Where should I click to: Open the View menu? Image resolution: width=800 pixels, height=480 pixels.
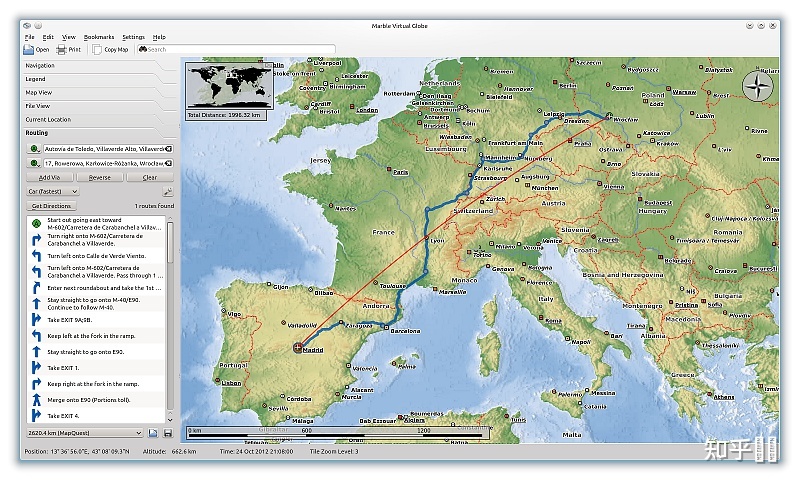coord(69,37)
